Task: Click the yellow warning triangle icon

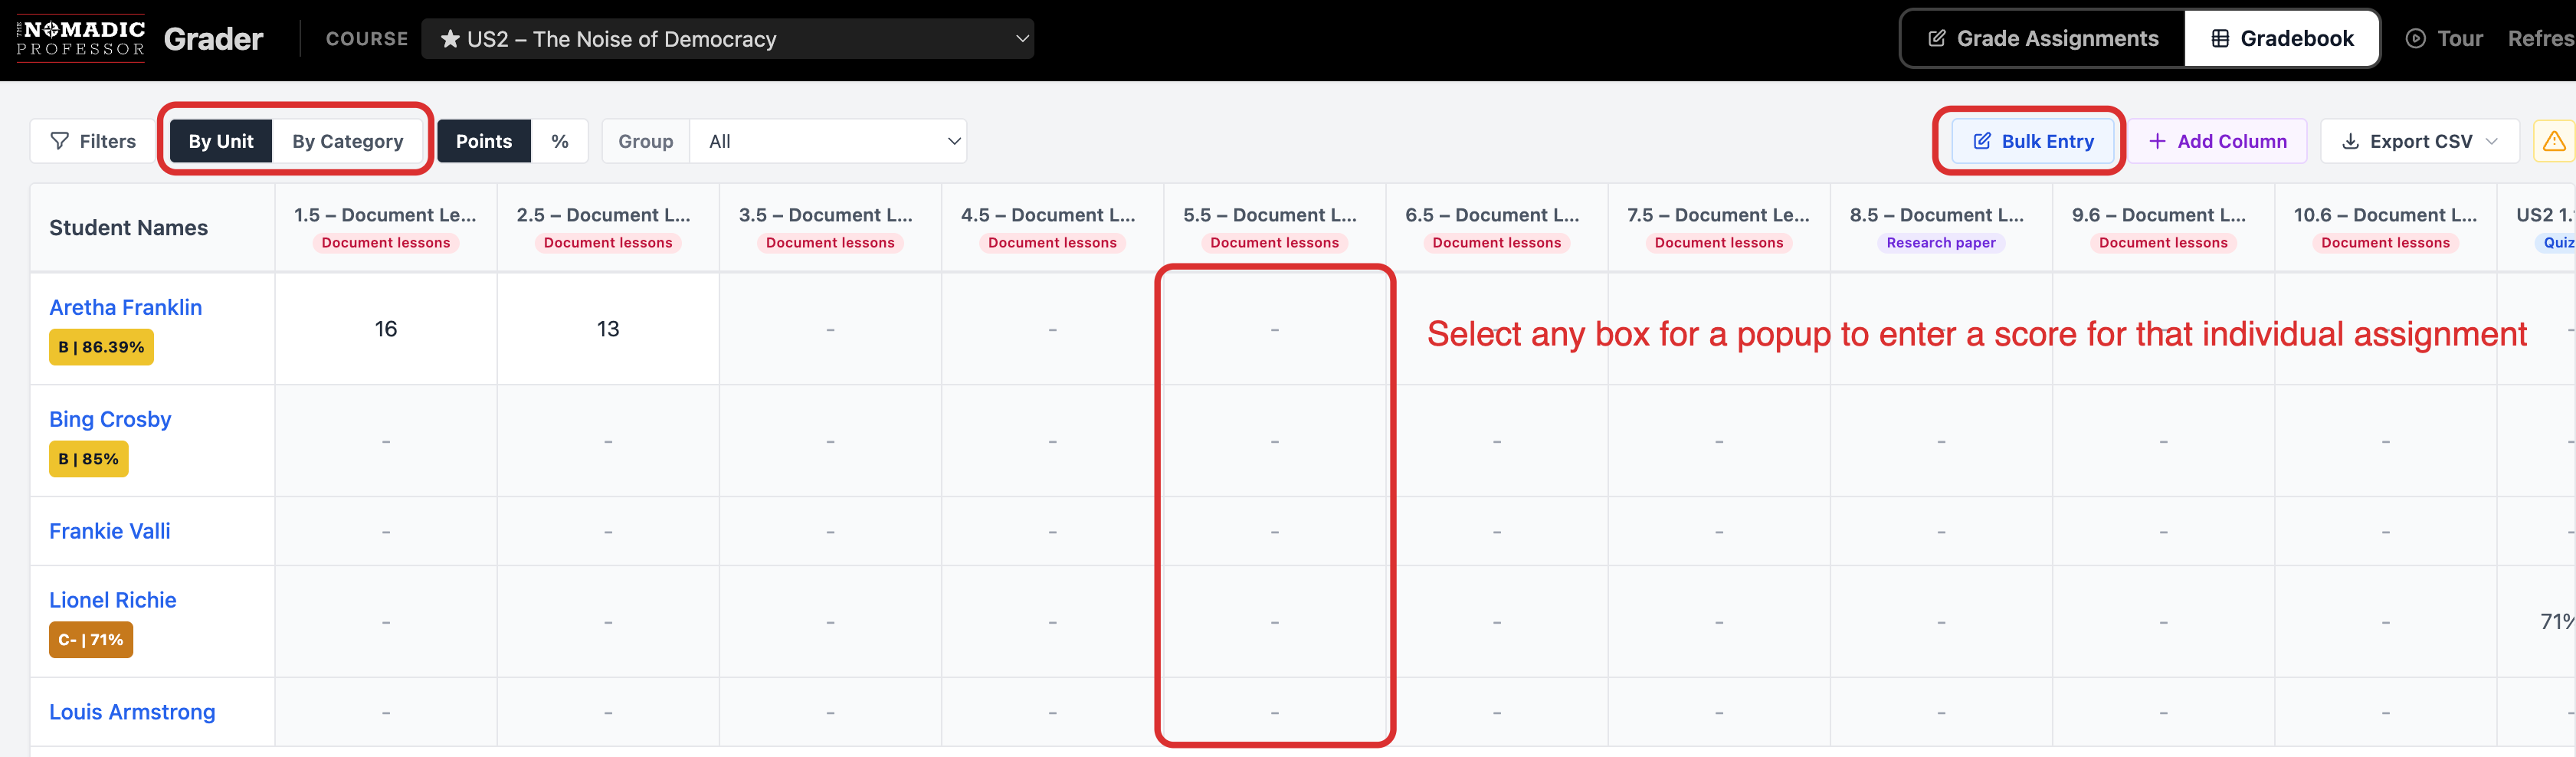Action: pos(2554,141)
